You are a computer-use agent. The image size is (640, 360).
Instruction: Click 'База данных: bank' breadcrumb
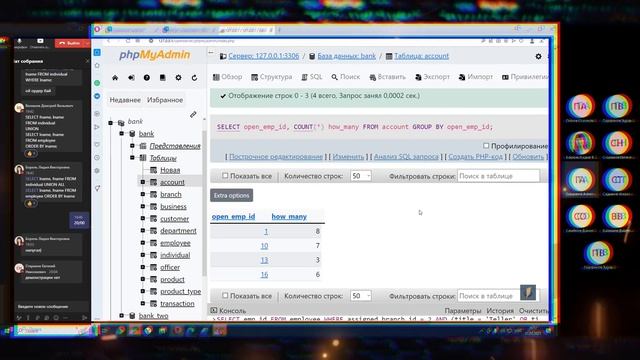point(347,56)
